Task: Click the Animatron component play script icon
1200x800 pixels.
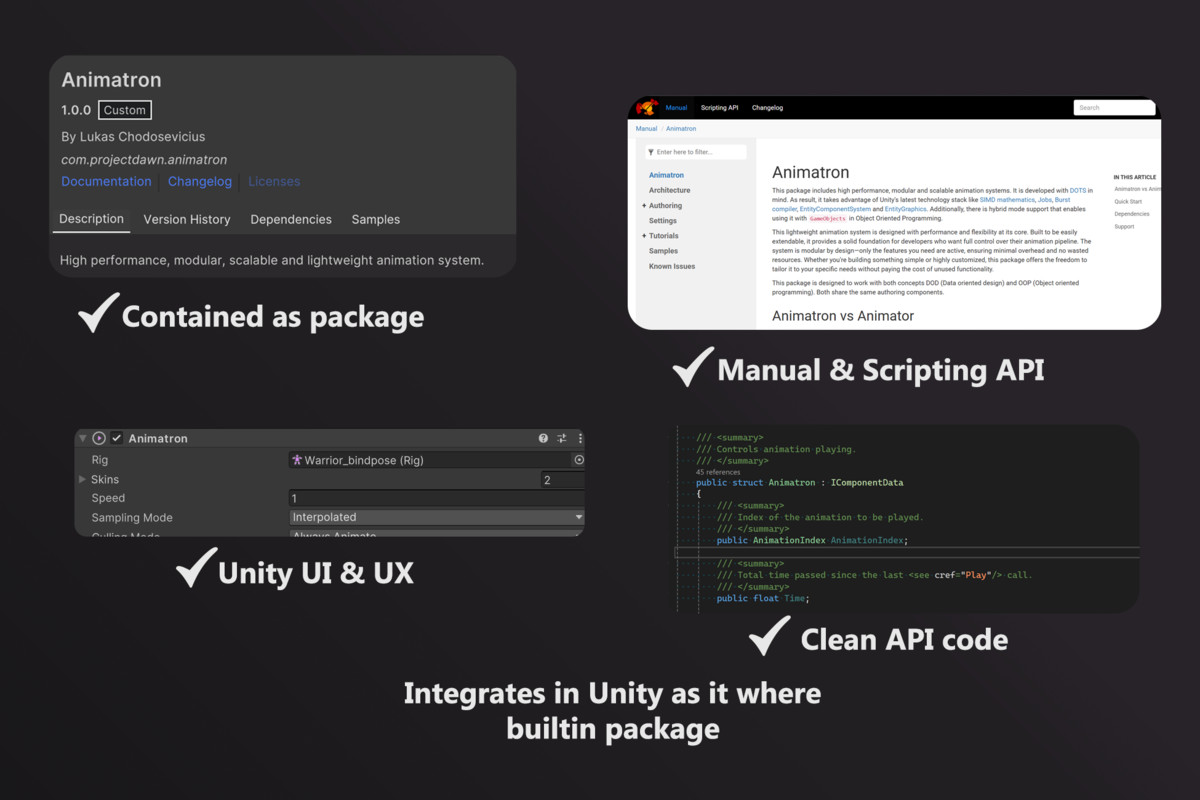Action: coord(99,438)
